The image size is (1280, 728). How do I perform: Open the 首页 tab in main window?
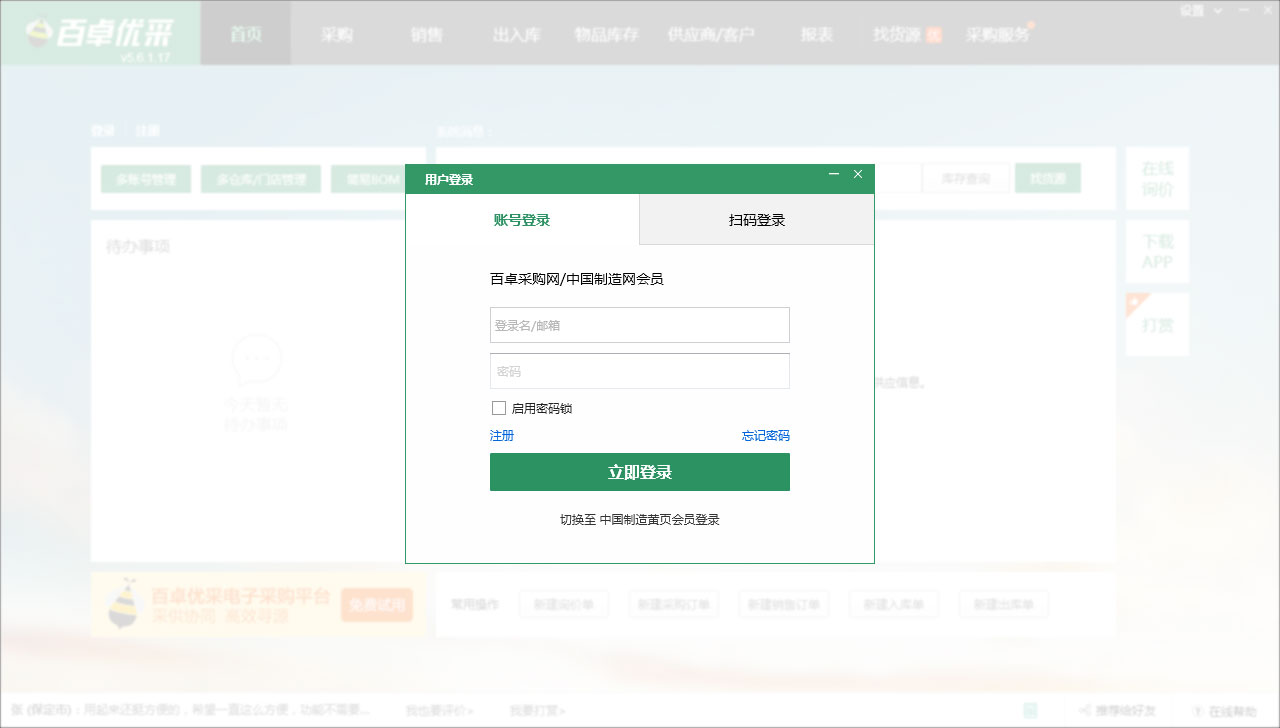click(x=246, y=34)
